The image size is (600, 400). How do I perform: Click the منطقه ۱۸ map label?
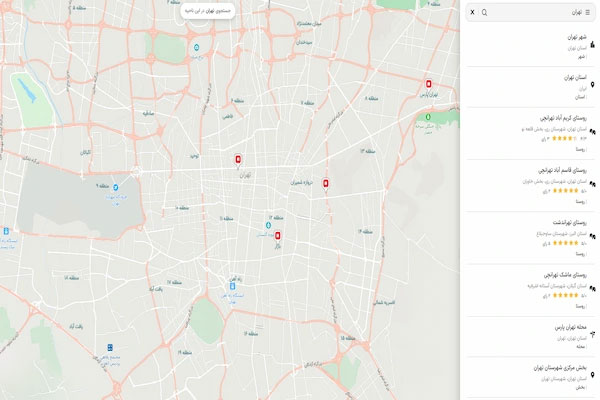(72, 278)
